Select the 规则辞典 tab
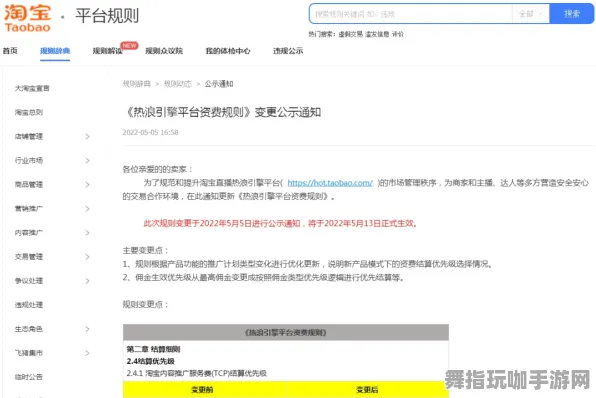 [55, 51]
